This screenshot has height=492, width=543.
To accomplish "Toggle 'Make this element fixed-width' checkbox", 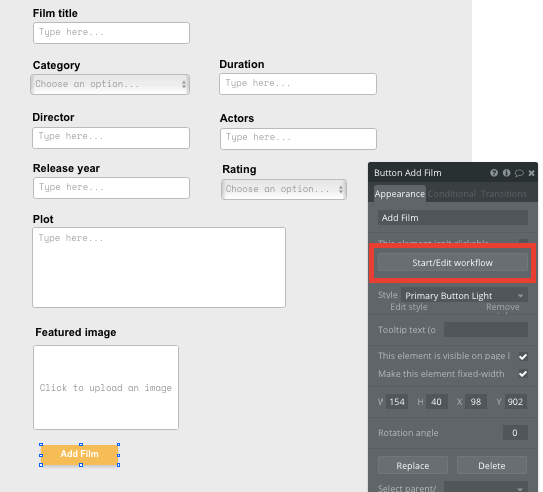I will [x=523, y=374].
